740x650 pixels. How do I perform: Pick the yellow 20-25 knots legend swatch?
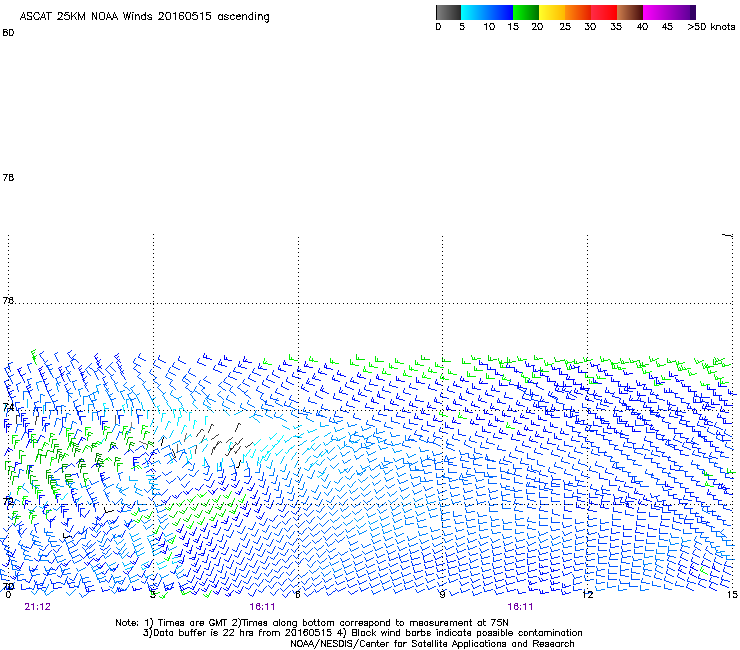click(x=552, y=12)
